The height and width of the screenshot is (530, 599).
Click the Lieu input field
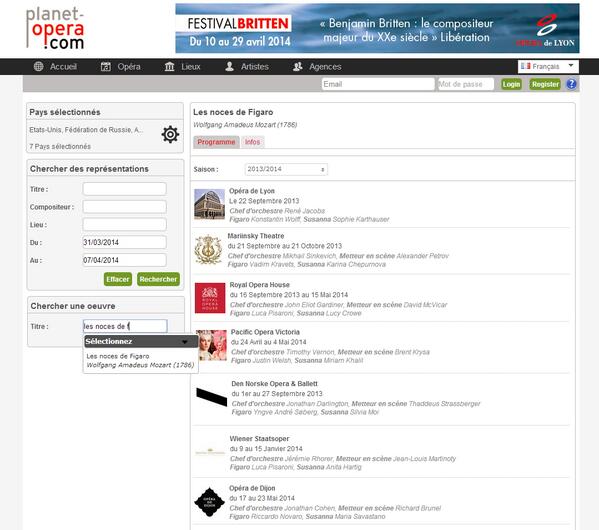click(125, 224)
